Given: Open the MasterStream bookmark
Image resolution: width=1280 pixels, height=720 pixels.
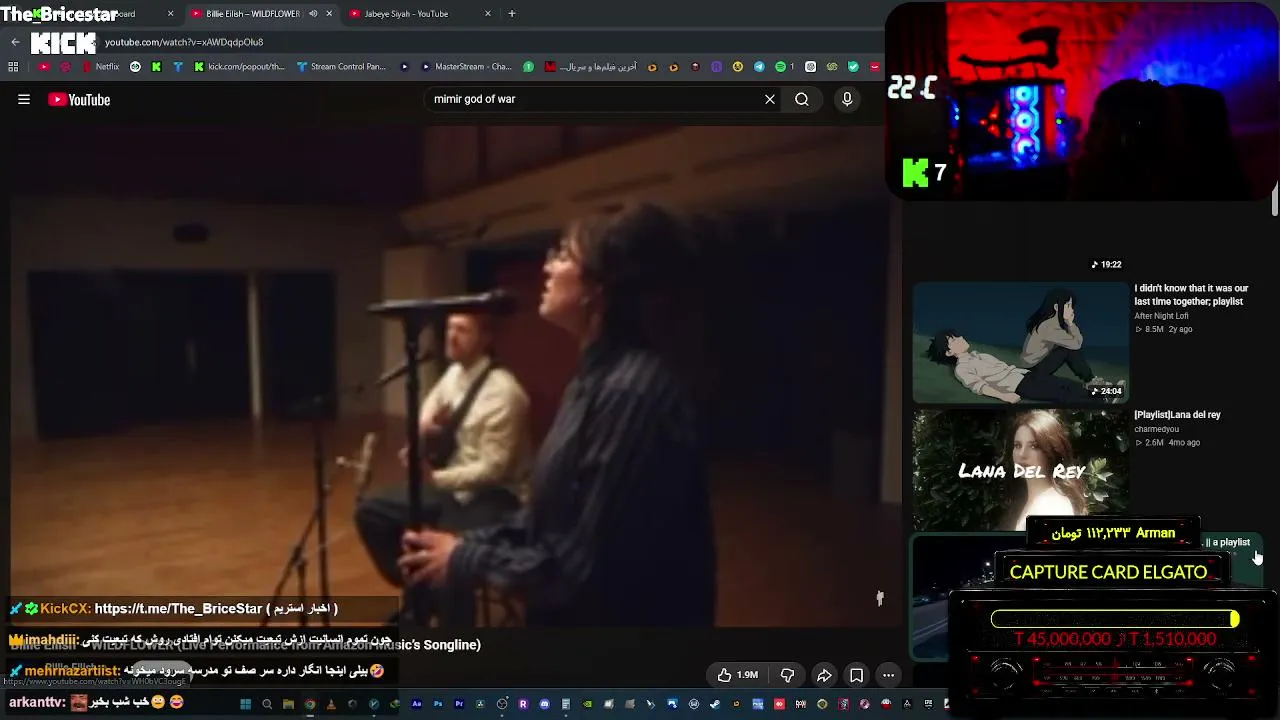Looking at the screenshot, I should tap(467, 67).
